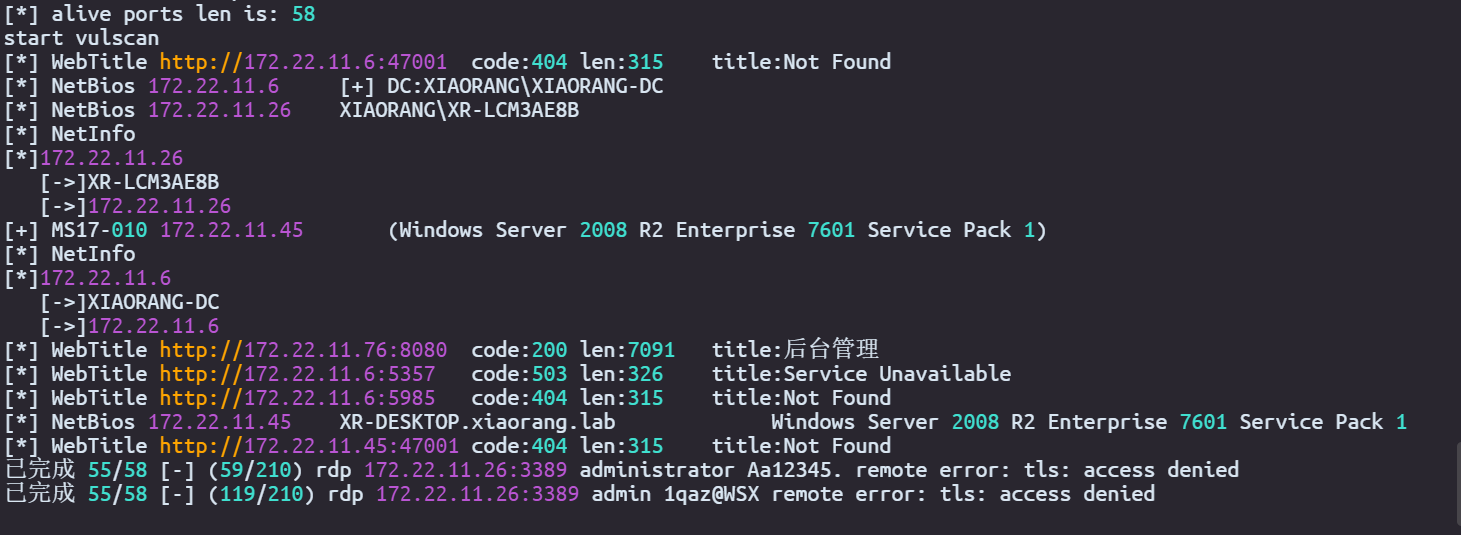1461x535 pixels.
Task: Click the (119/210) progress counter
Action: [261, 494]
